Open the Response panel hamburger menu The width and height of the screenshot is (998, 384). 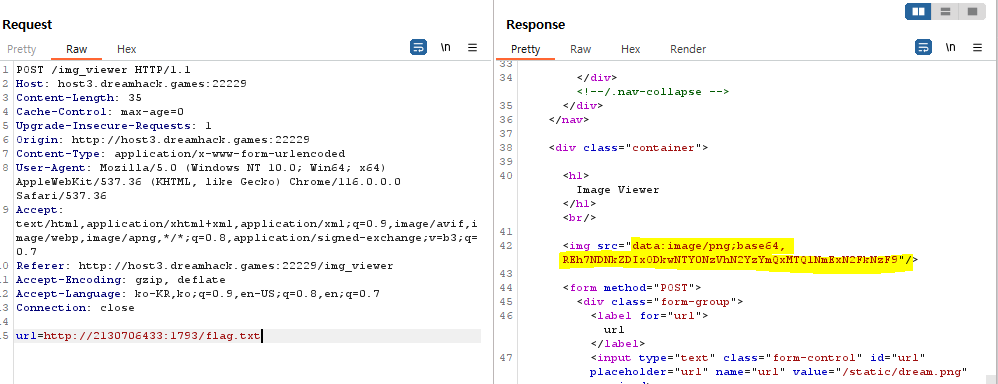click(x=977, y=48)
